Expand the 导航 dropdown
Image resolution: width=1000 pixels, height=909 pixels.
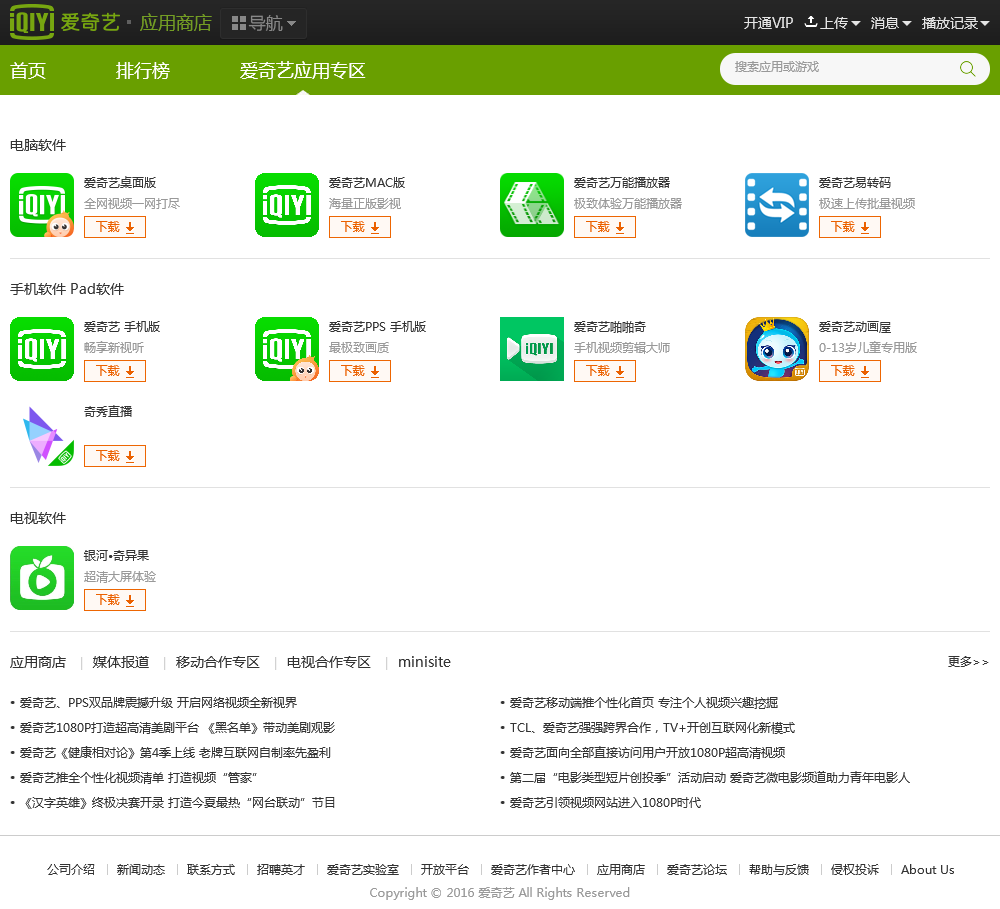pos(263,24)
